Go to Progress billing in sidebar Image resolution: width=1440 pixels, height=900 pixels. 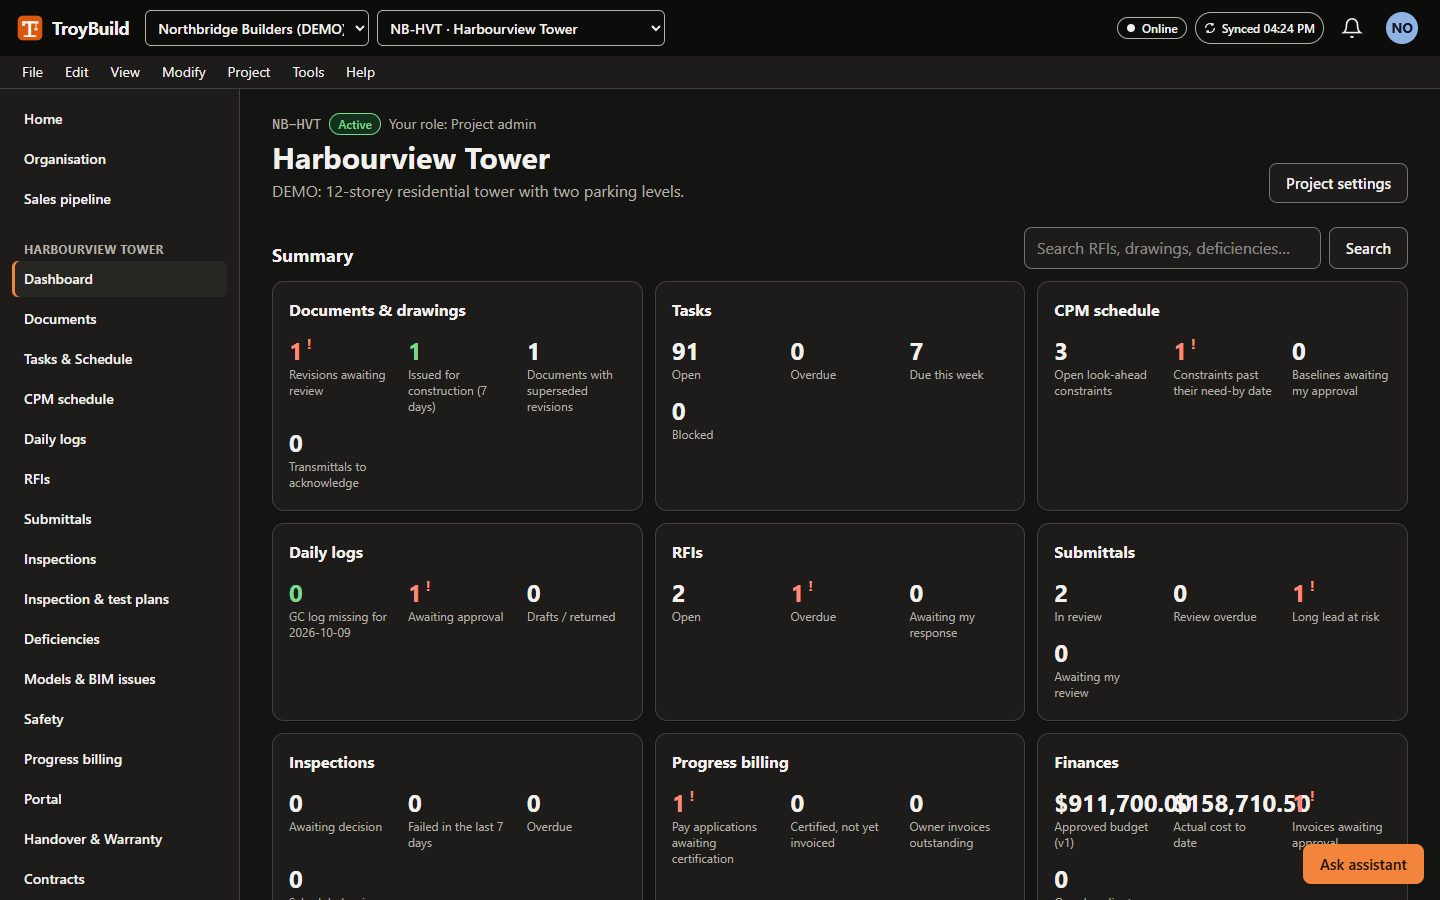point(120,759)
